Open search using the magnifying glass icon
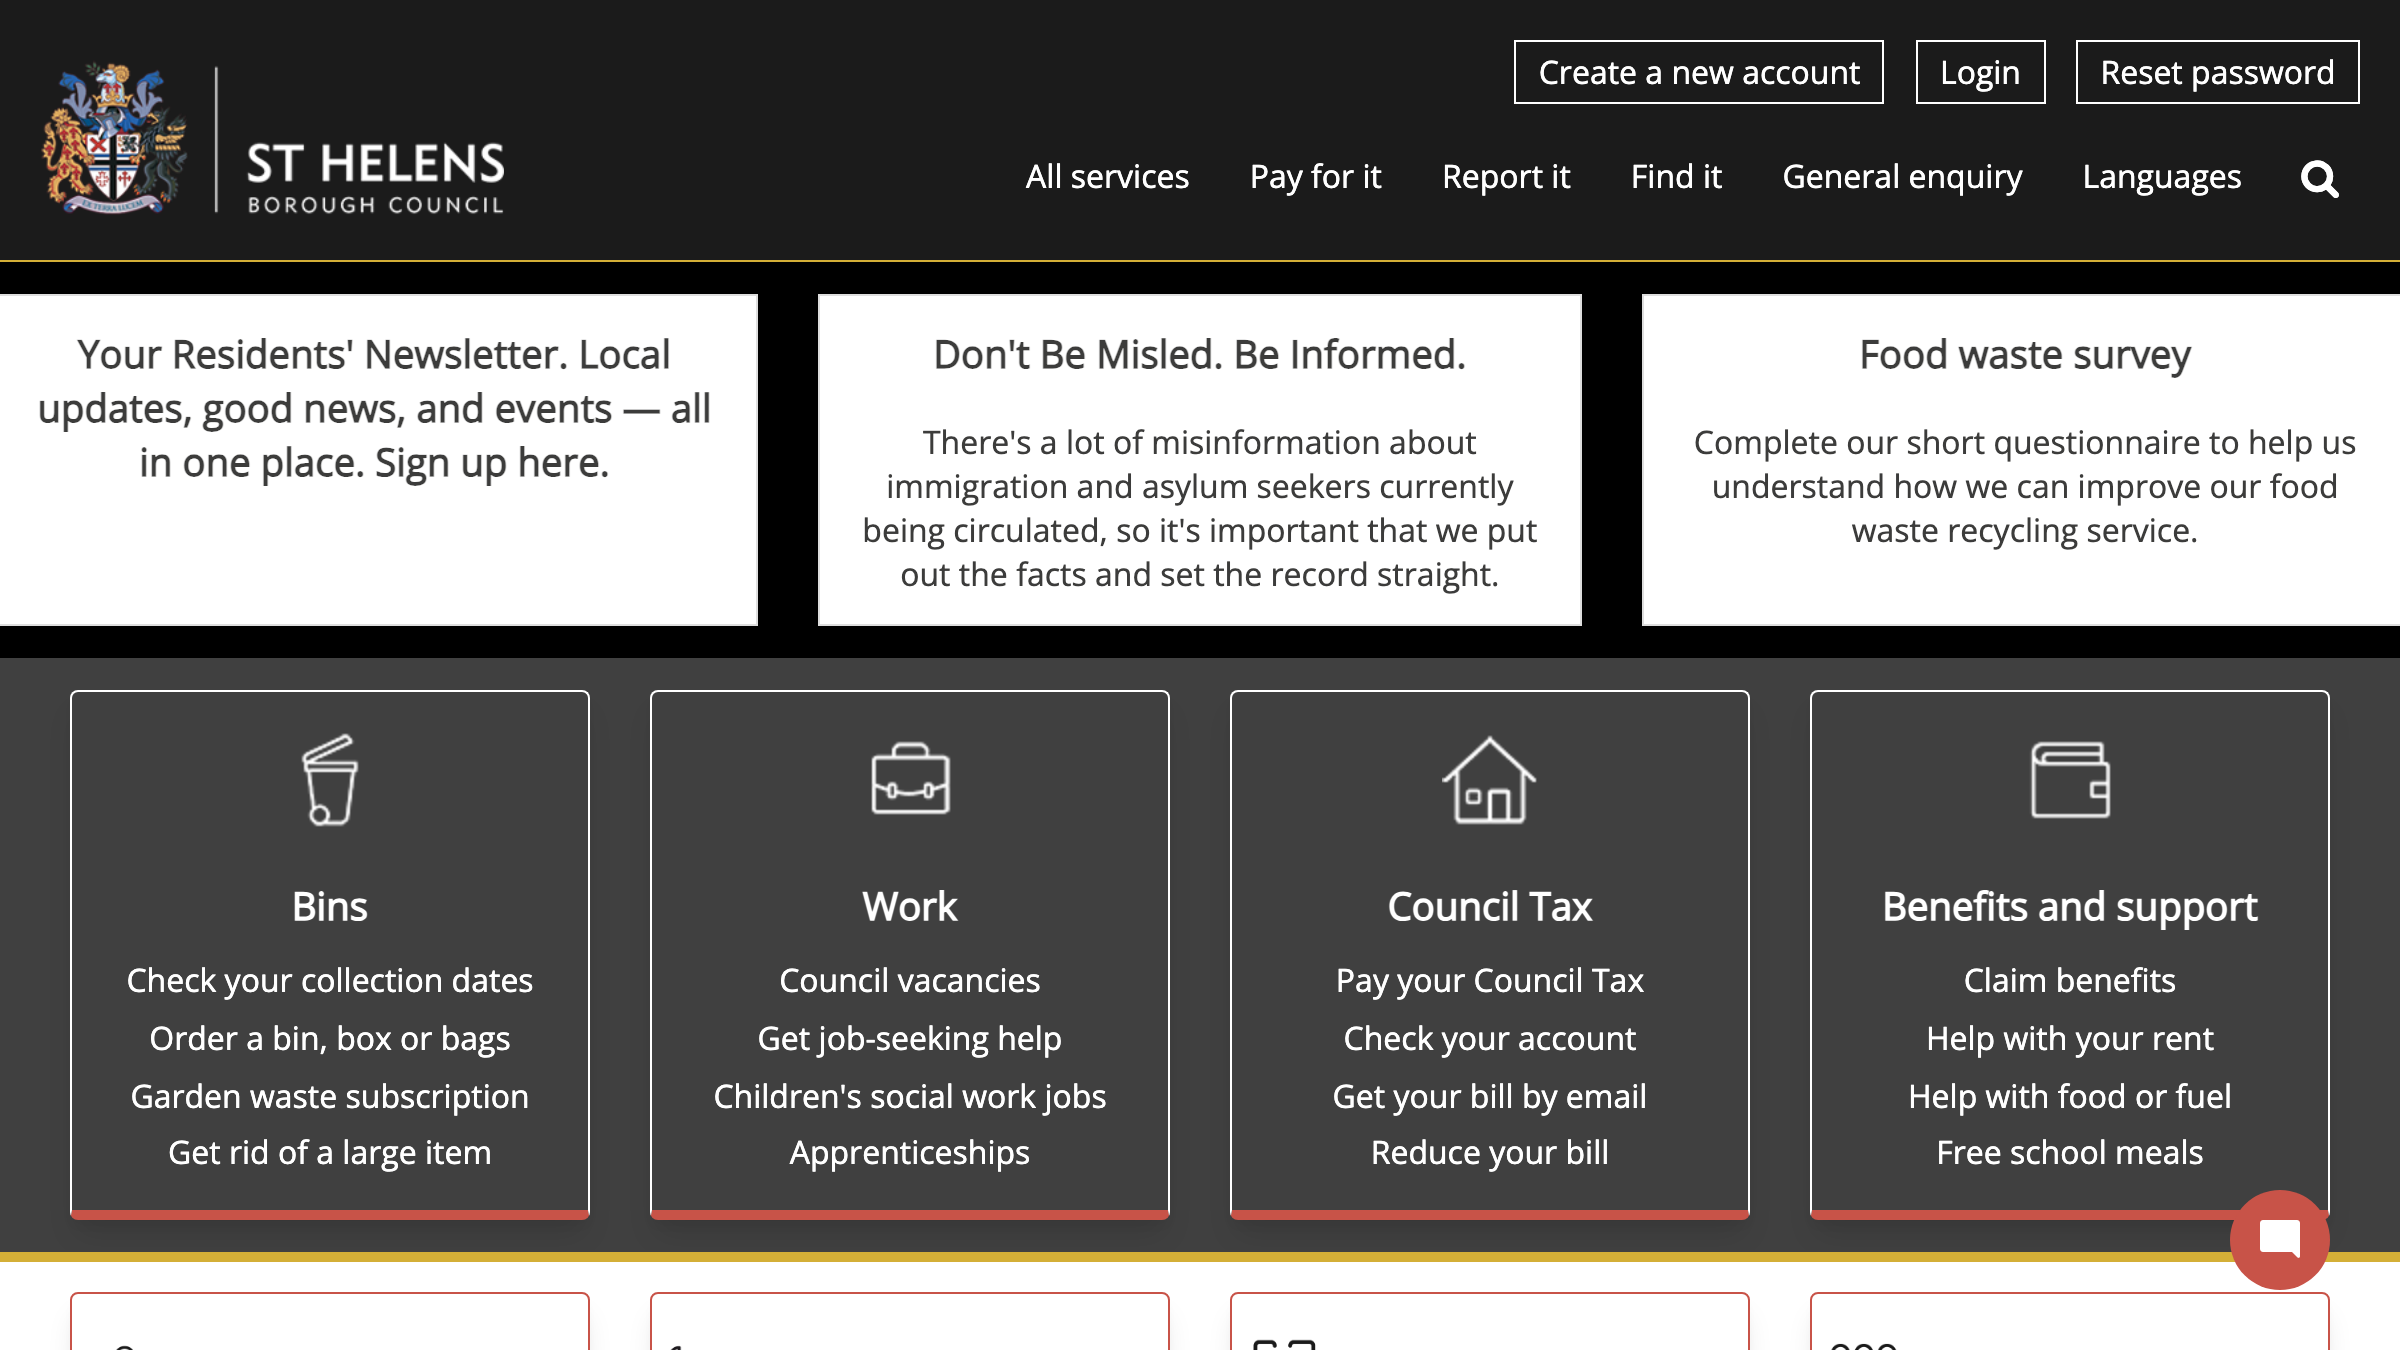 [x=2318, y=179]
